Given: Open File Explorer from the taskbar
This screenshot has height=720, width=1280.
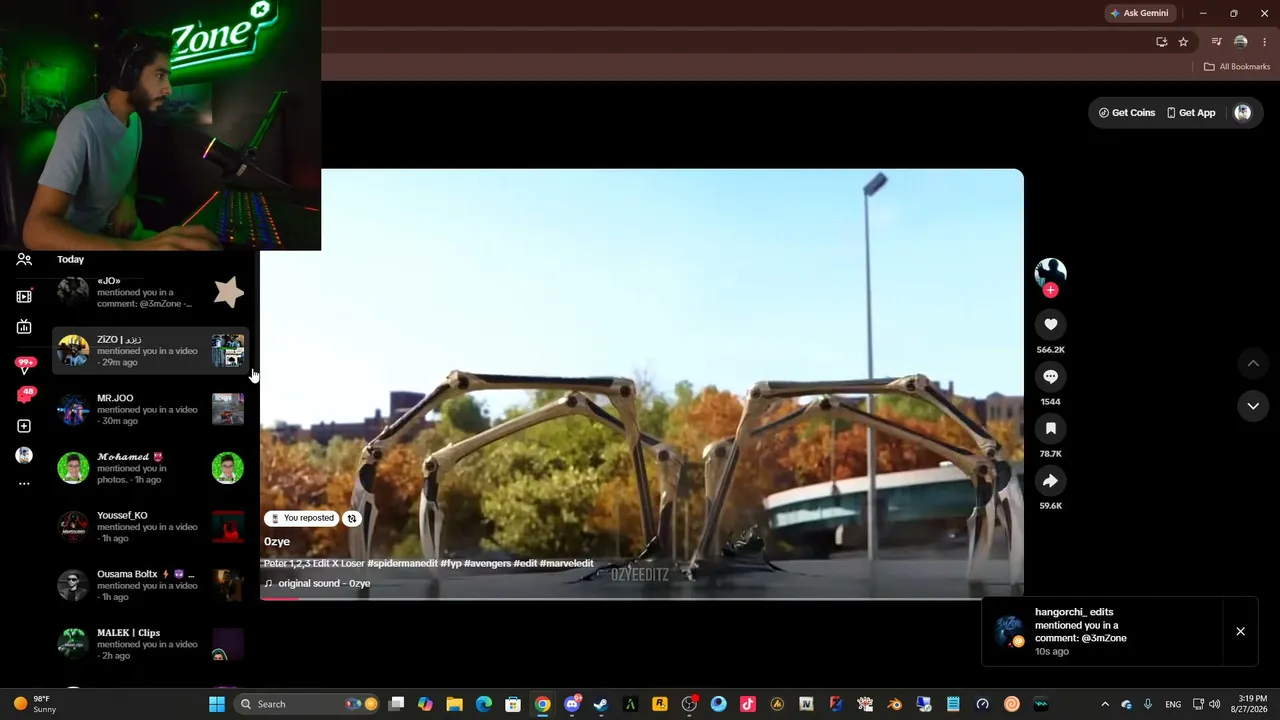Looking at the screenshot, I should 454,704.
